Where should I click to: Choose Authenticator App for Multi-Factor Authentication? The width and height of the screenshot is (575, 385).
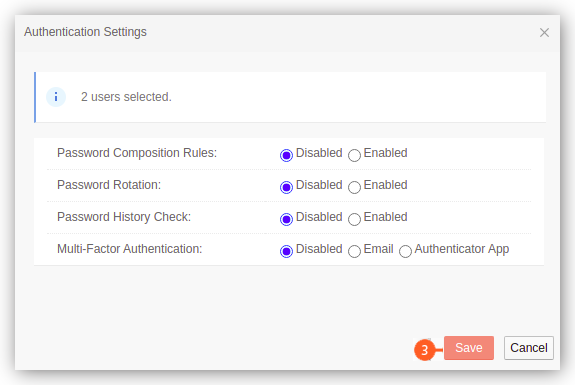click(405, 251)
